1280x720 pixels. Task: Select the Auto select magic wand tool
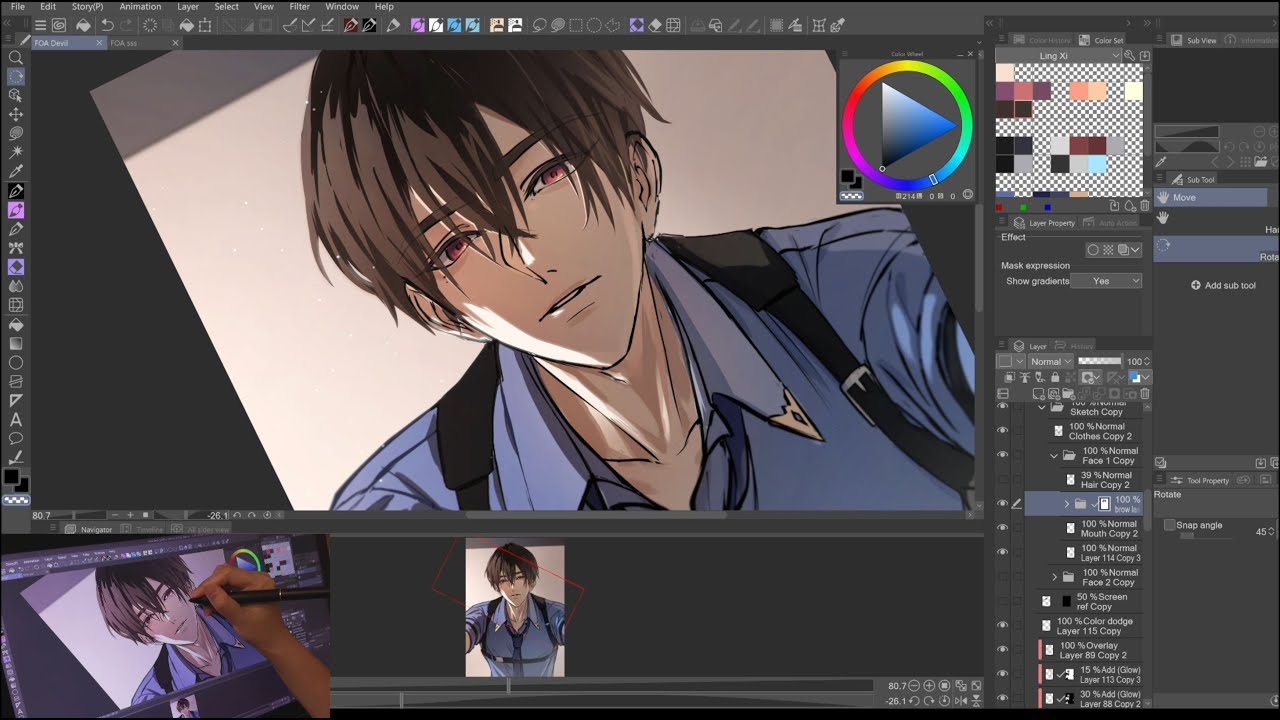[x=16, y=152]
